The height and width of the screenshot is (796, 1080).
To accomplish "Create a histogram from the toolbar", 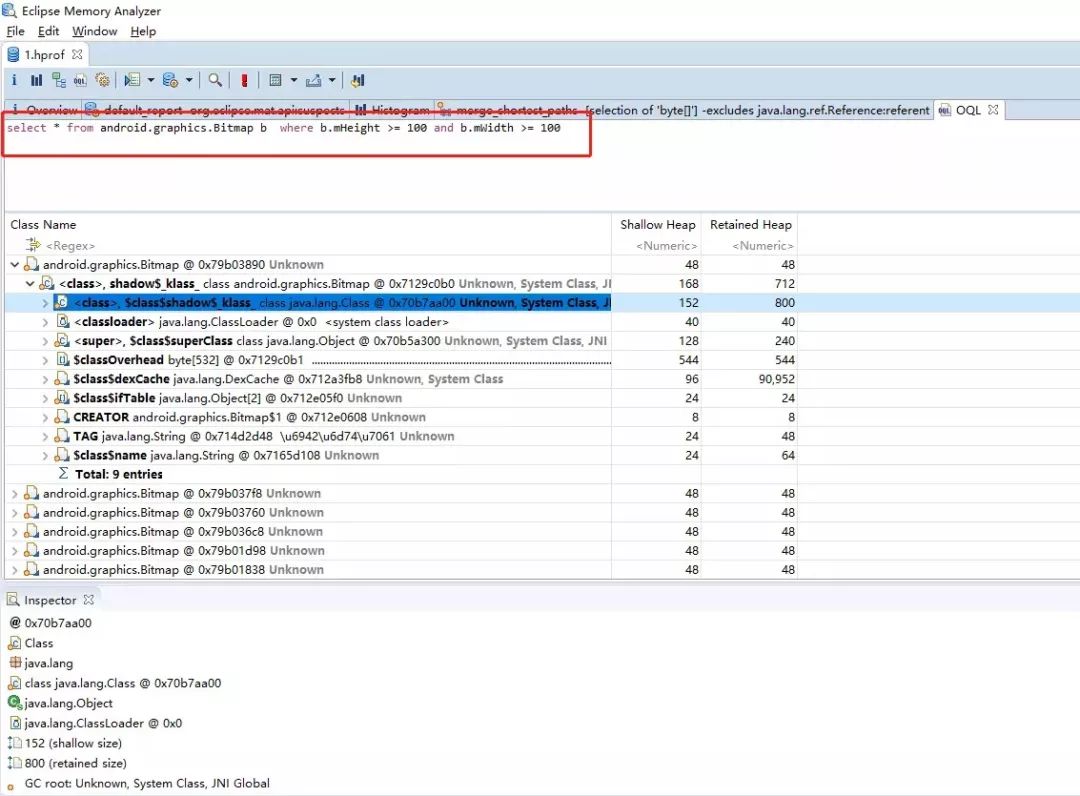I will click(37, 81).
